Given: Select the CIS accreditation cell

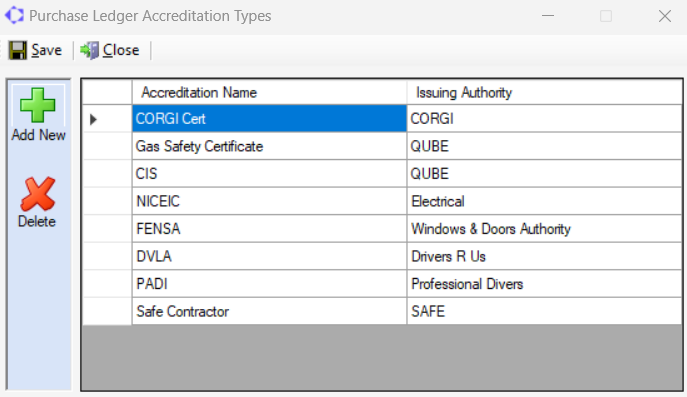Looking at the screenshot, I should [269, 174].
